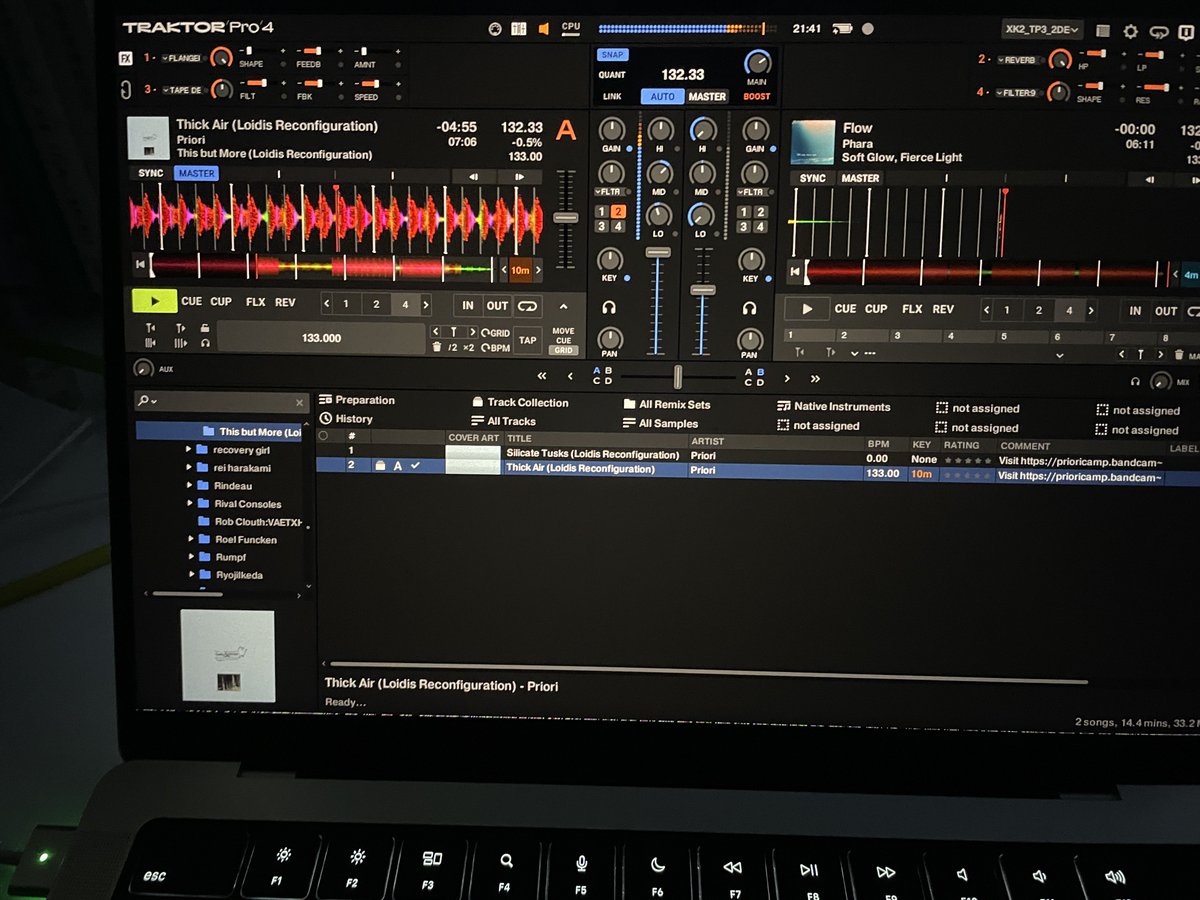The height and width of the screenshot is (900, 1200).
Task: Open the layout selector XK2_TP3_2DE
Action: point(1042,30)
